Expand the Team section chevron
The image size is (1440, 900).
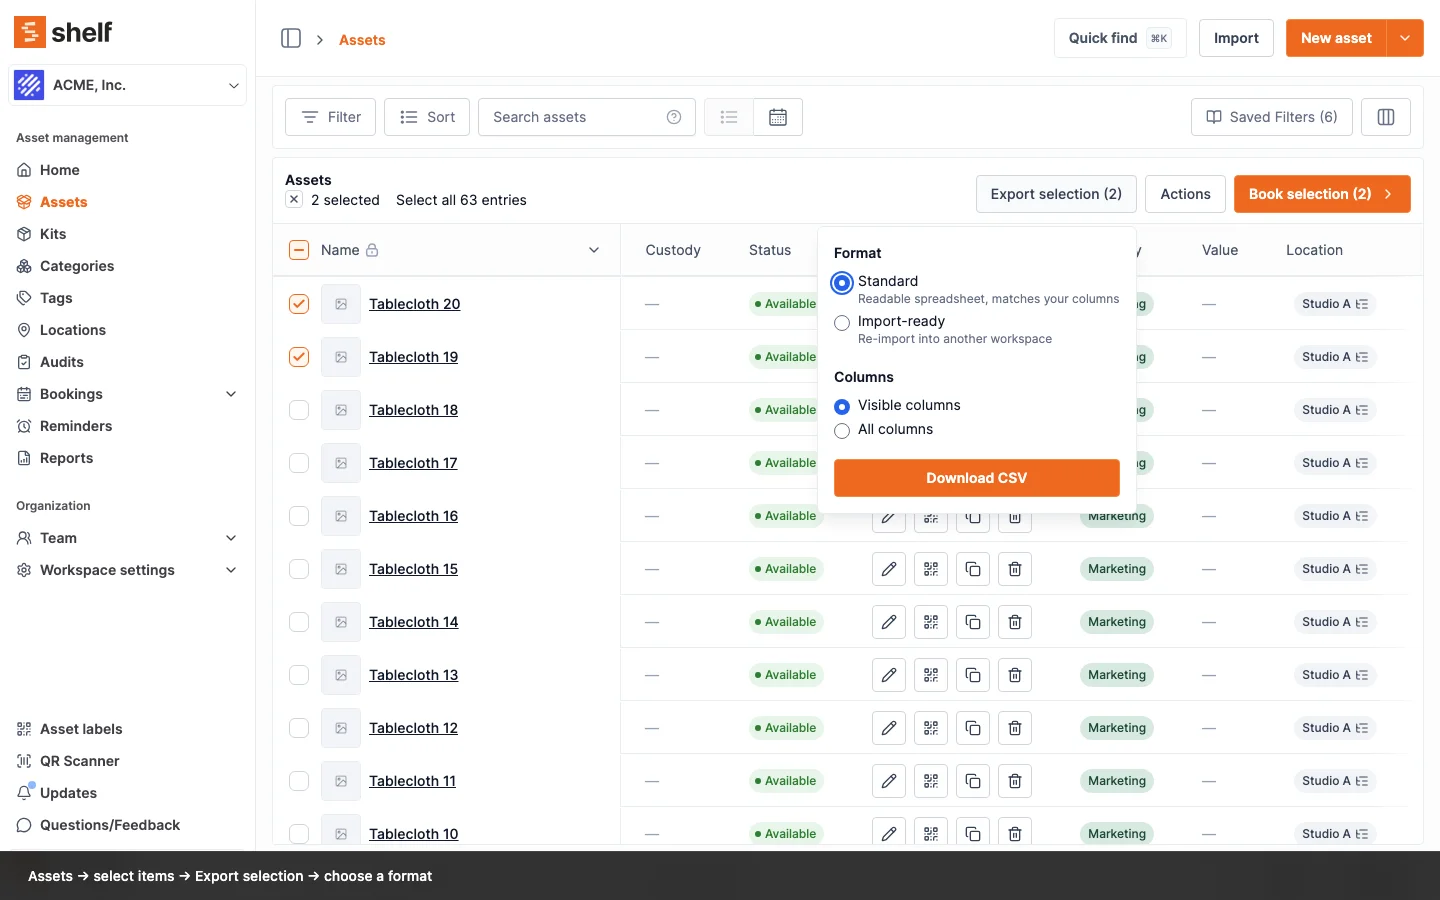tap(231, 538)
